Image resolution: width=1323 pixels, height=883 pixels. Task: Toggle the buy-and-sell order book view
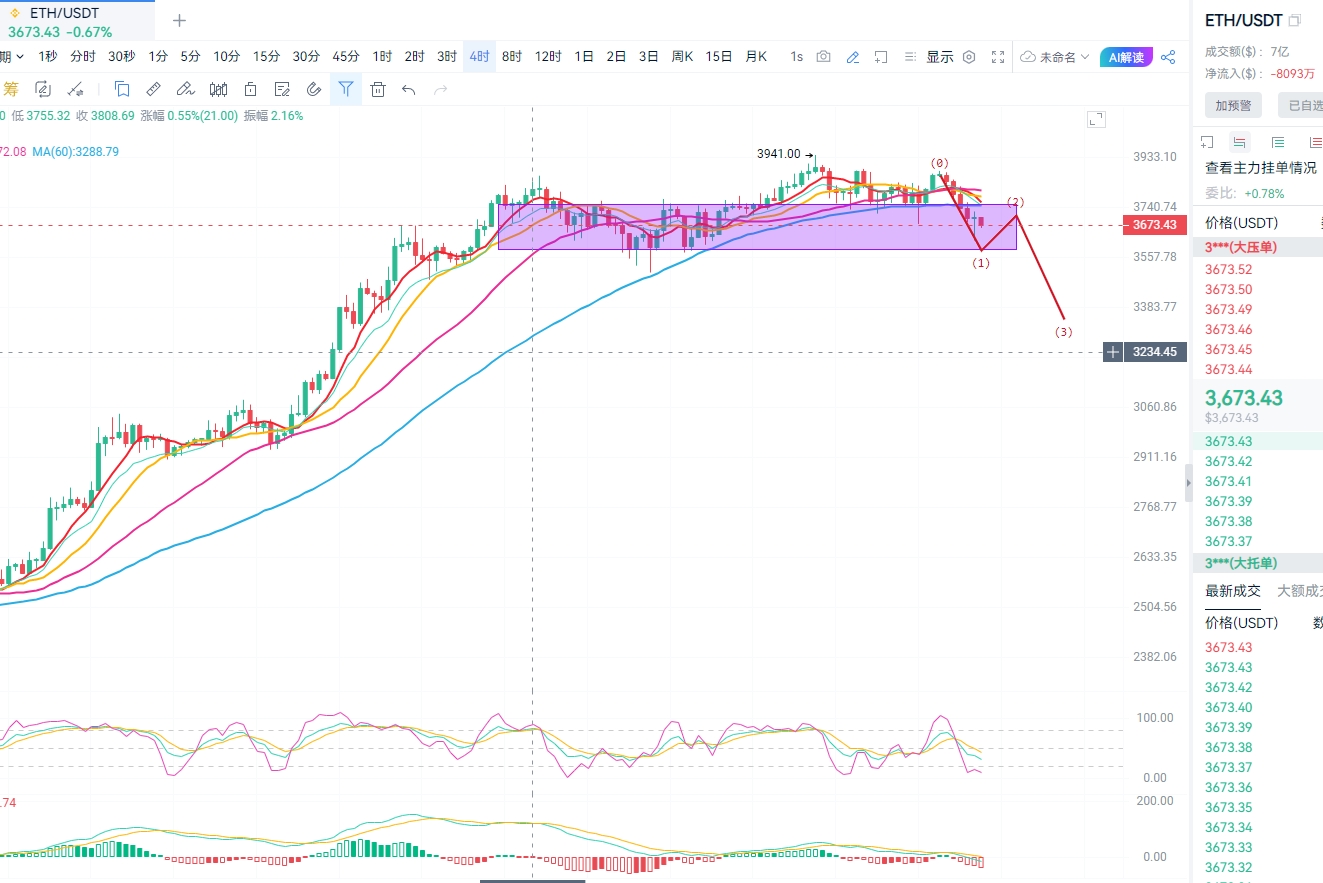(x=1240, y=142)
